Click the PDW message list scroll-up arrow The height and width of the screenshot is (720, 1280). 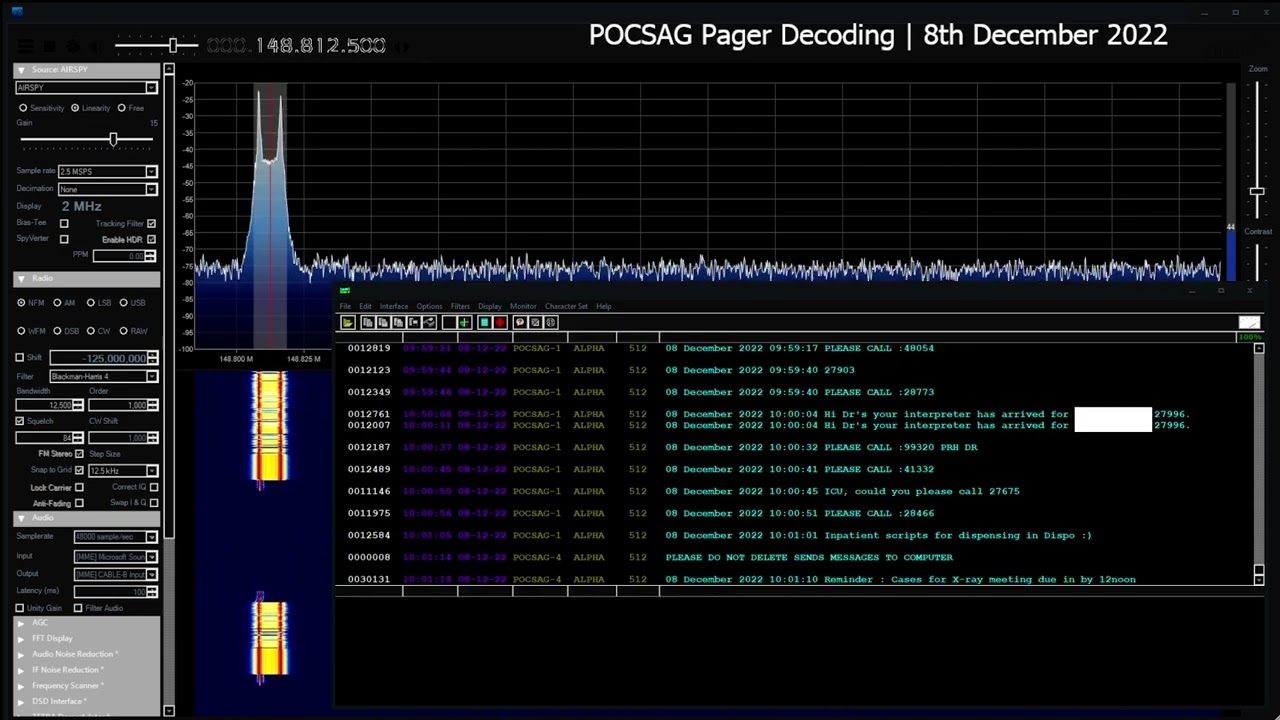pyautogui.click(x=1259, y=348)
